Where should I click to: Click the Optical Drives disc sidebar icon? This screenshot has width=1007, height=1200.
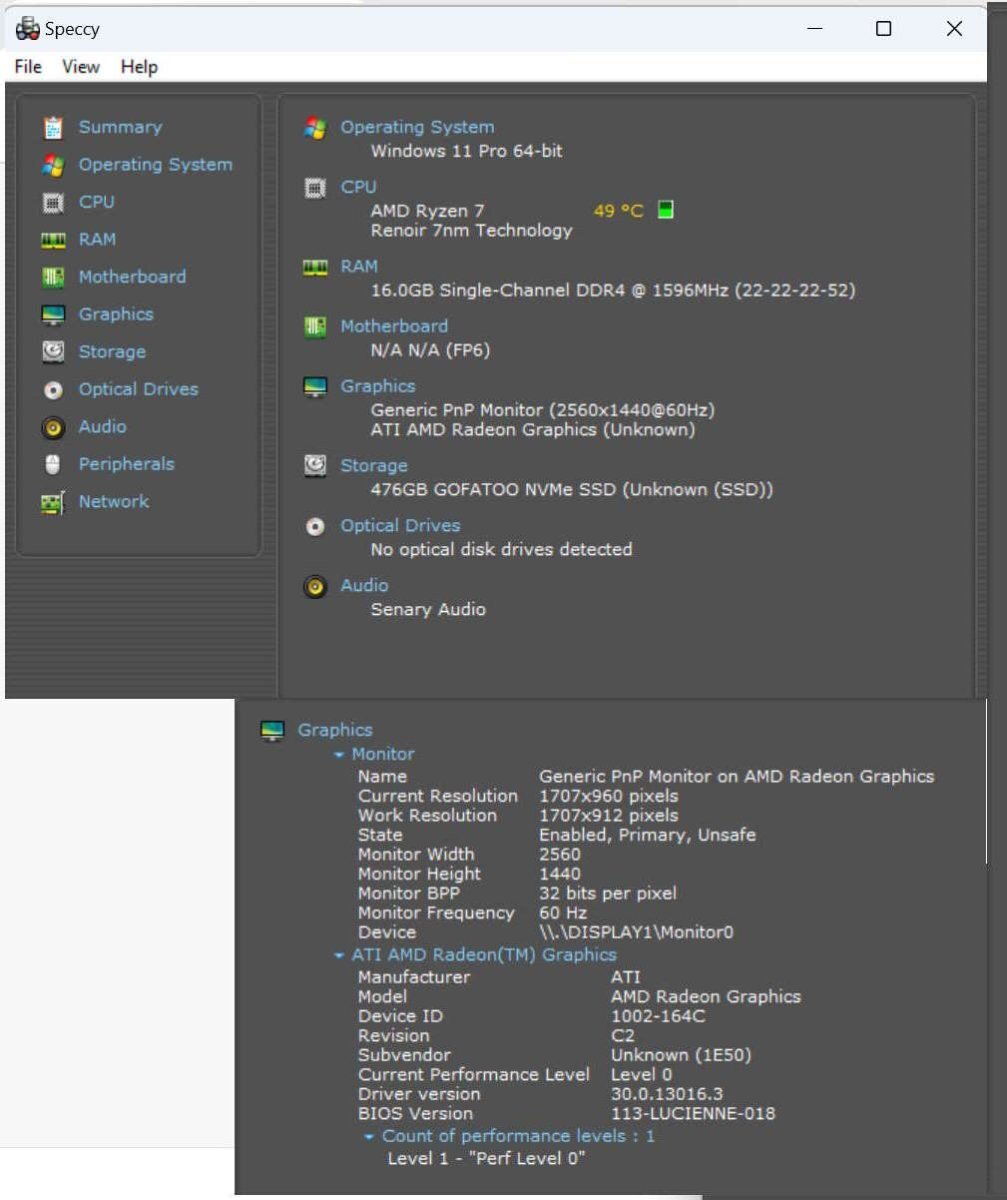[x=53, y=390]
